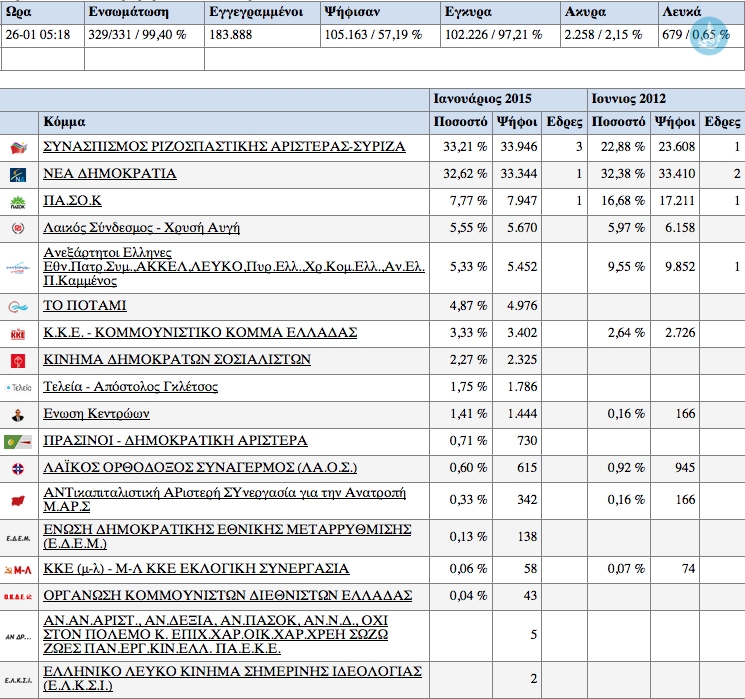Click the Prasinoi - Dimokratiki Aristera logo
This screenshot has width=745, height=699.
pyautogui.click(x=18, y=442)
